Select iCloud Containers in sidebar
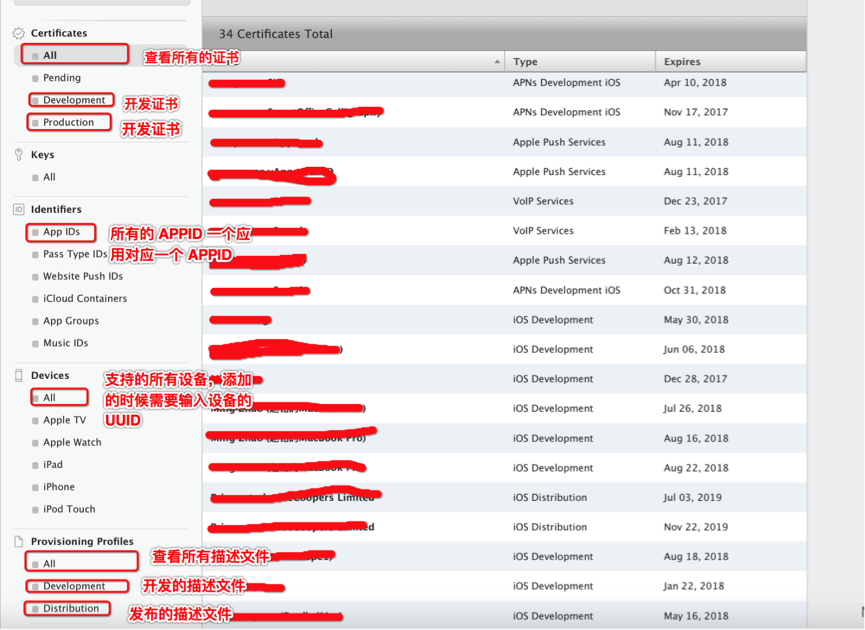The width and height of the screenshot is (865, 630). point(85,298)
